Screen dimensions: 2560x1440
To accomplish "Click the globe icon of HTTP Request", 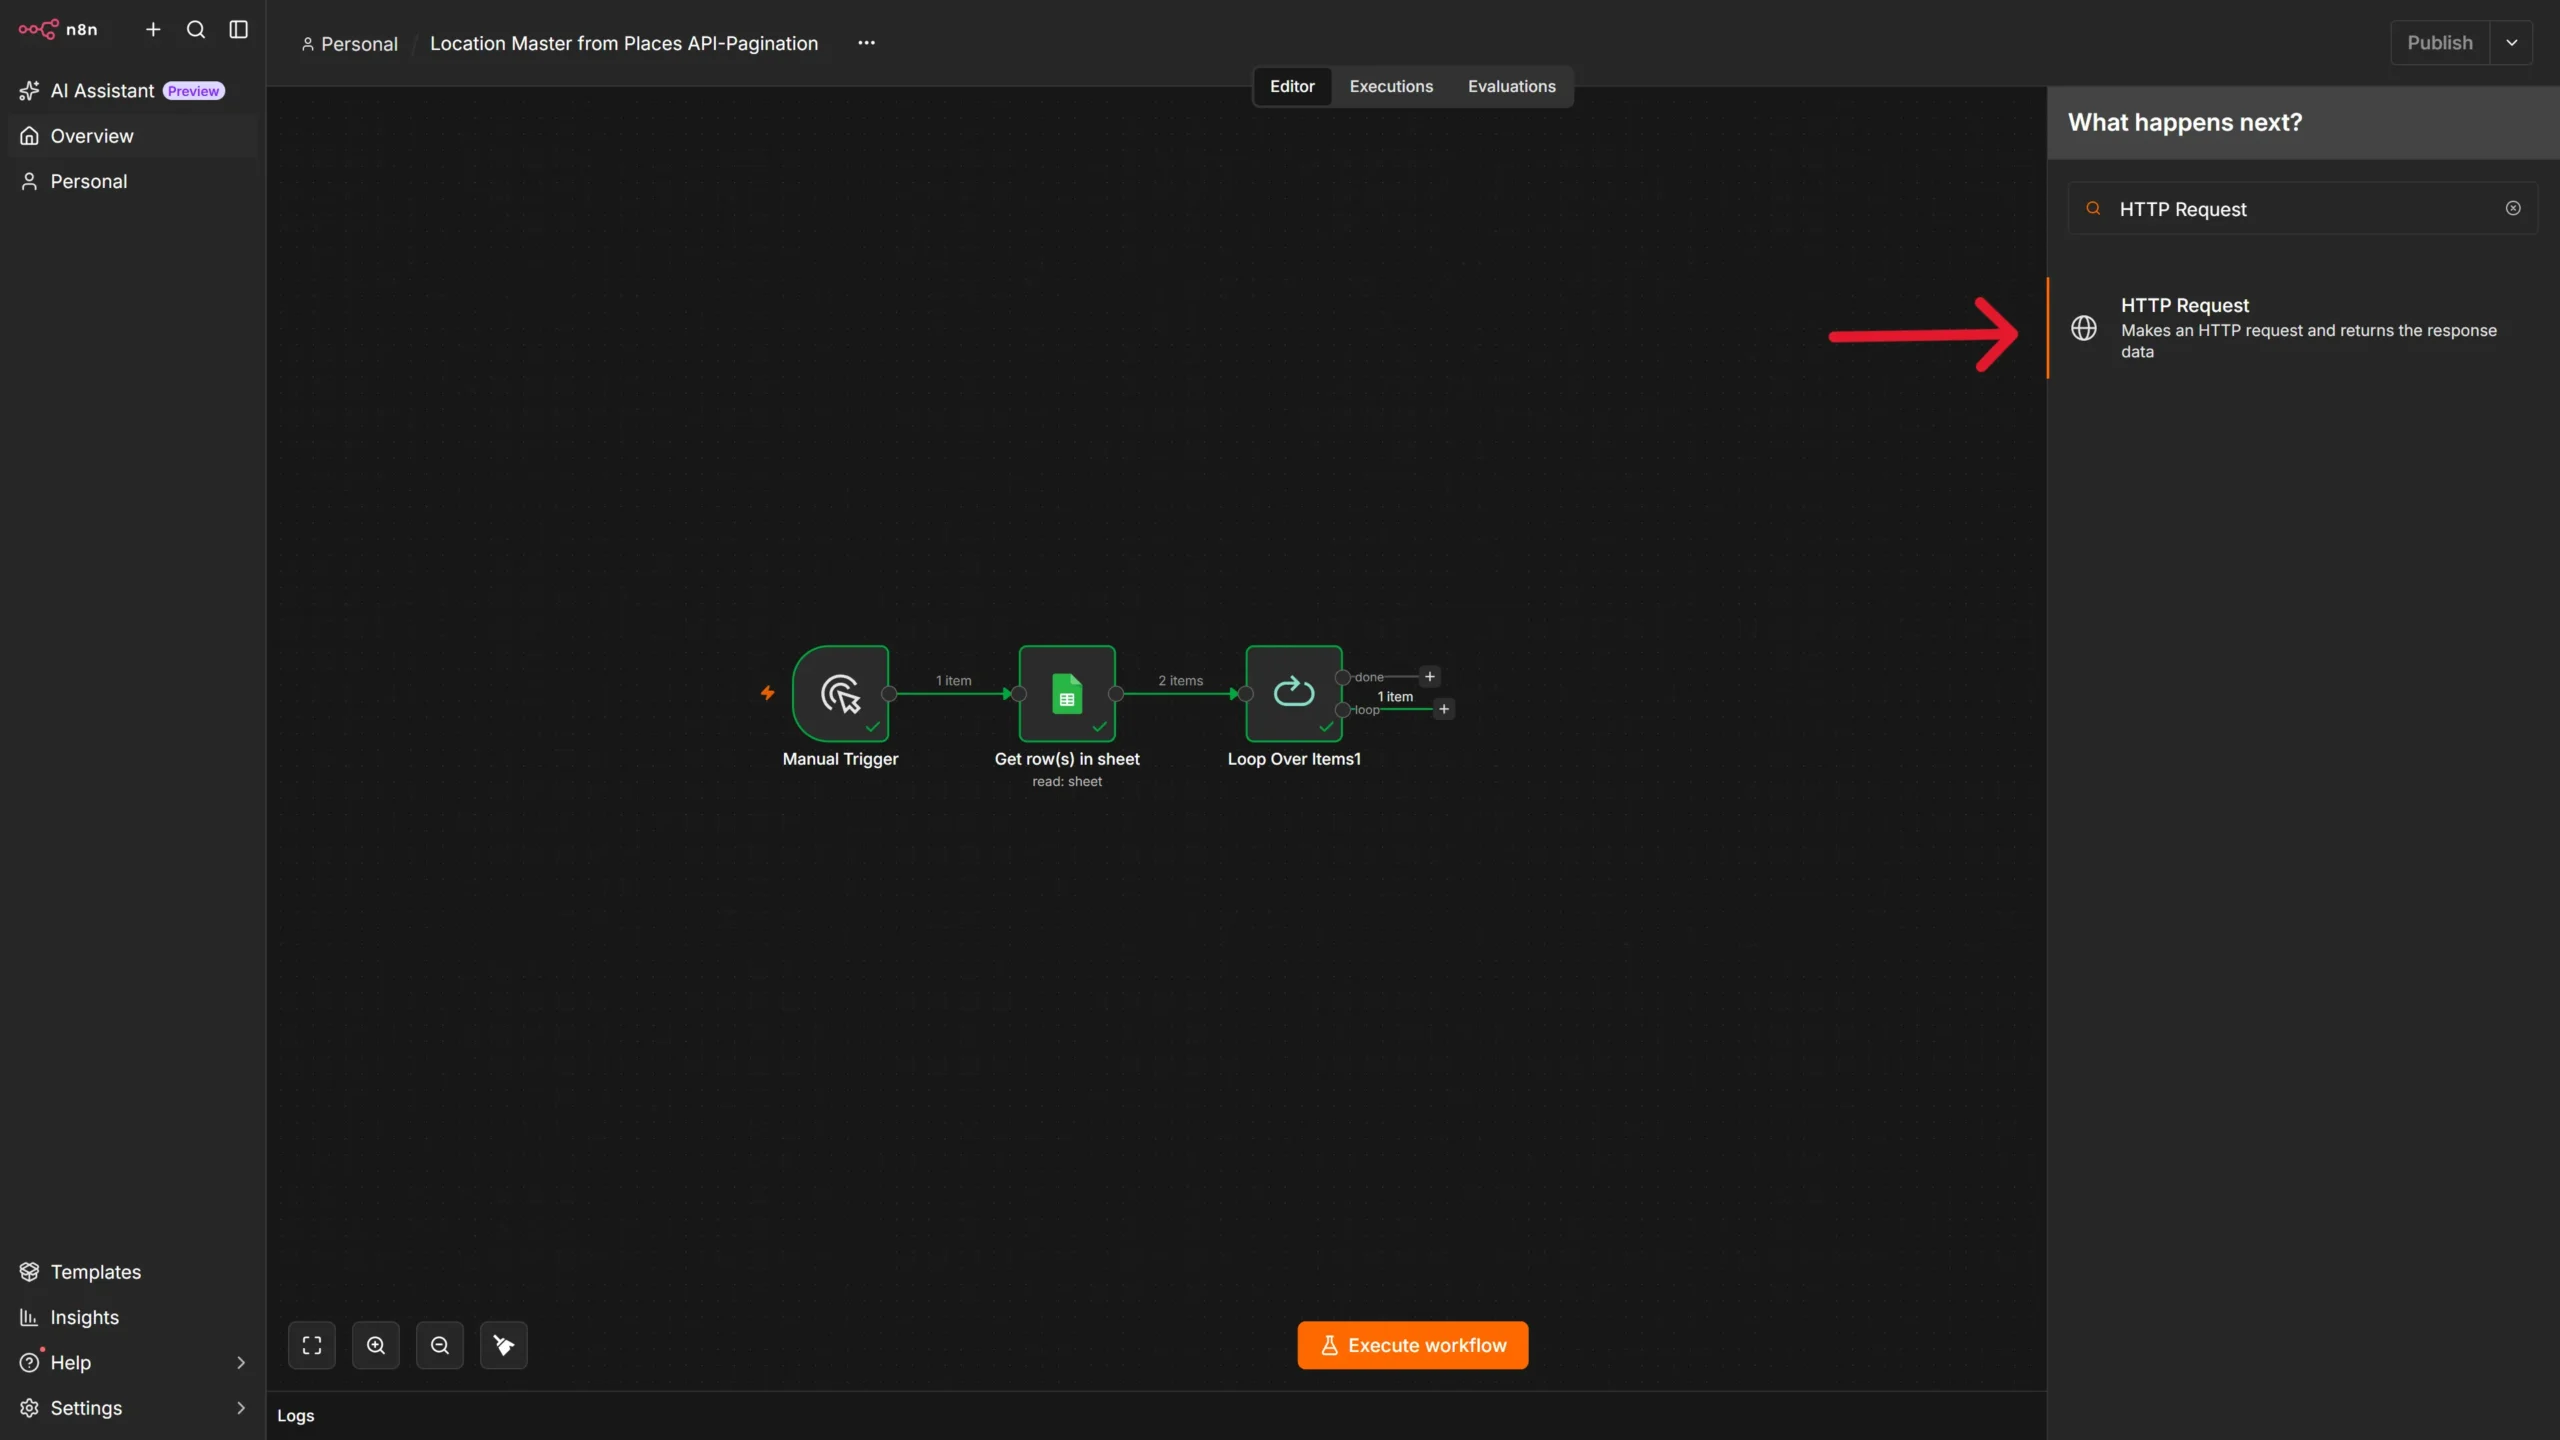I will pos(2084,328).
